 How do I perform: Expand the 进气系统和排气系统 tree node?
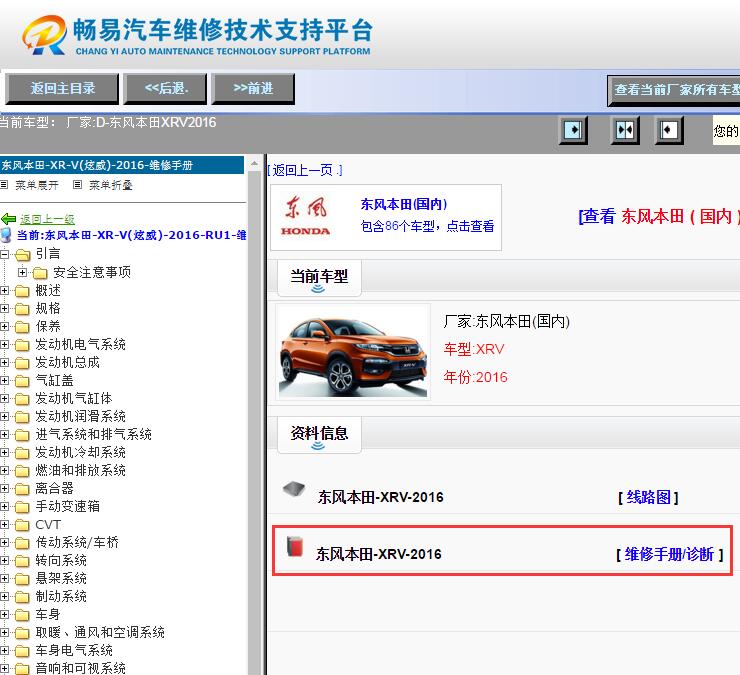tap(4, 434)
